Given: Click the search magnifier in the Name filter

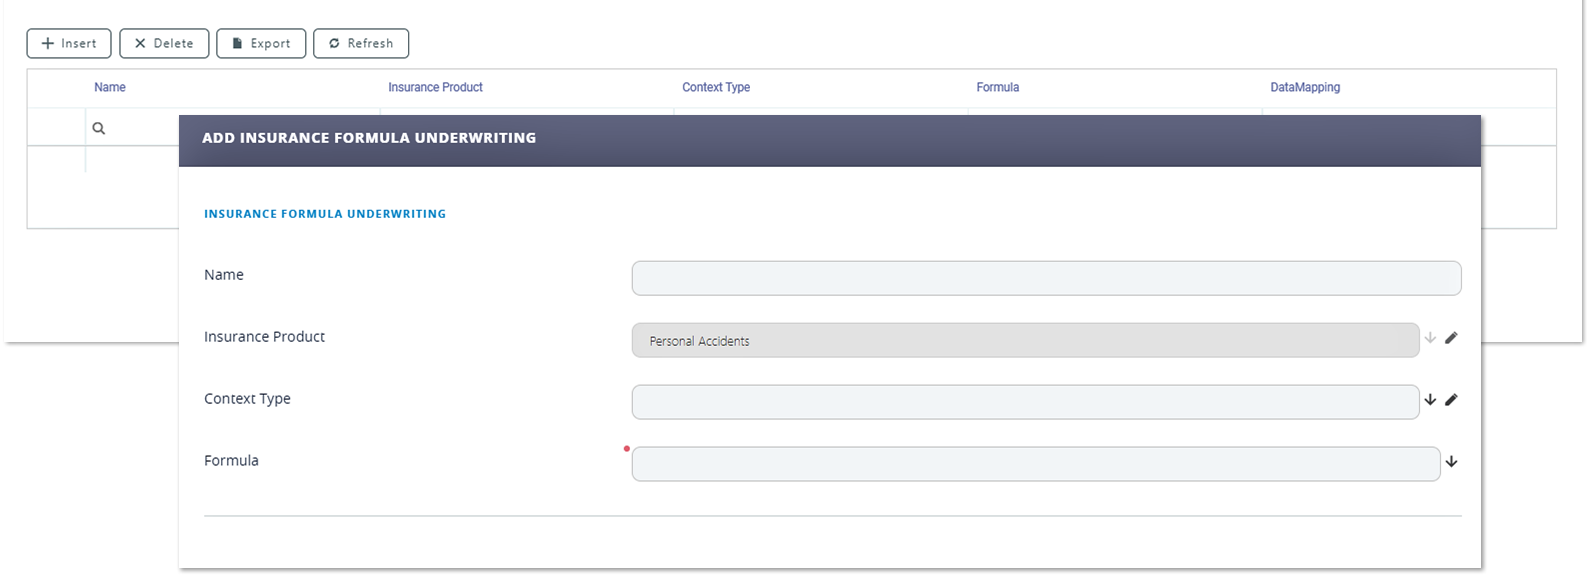Looking at the screenshot, I should point(99,129).
